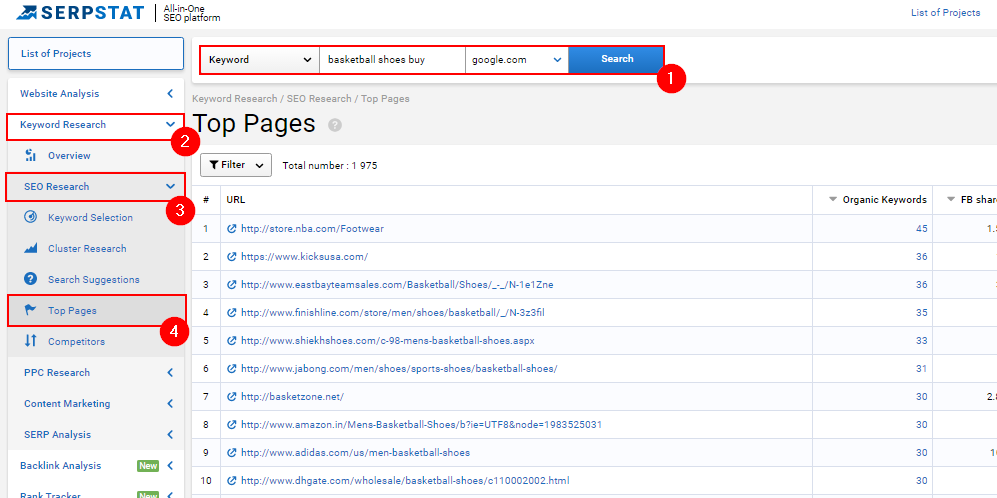Click the Competitors arrows icon

pos(31,342)
